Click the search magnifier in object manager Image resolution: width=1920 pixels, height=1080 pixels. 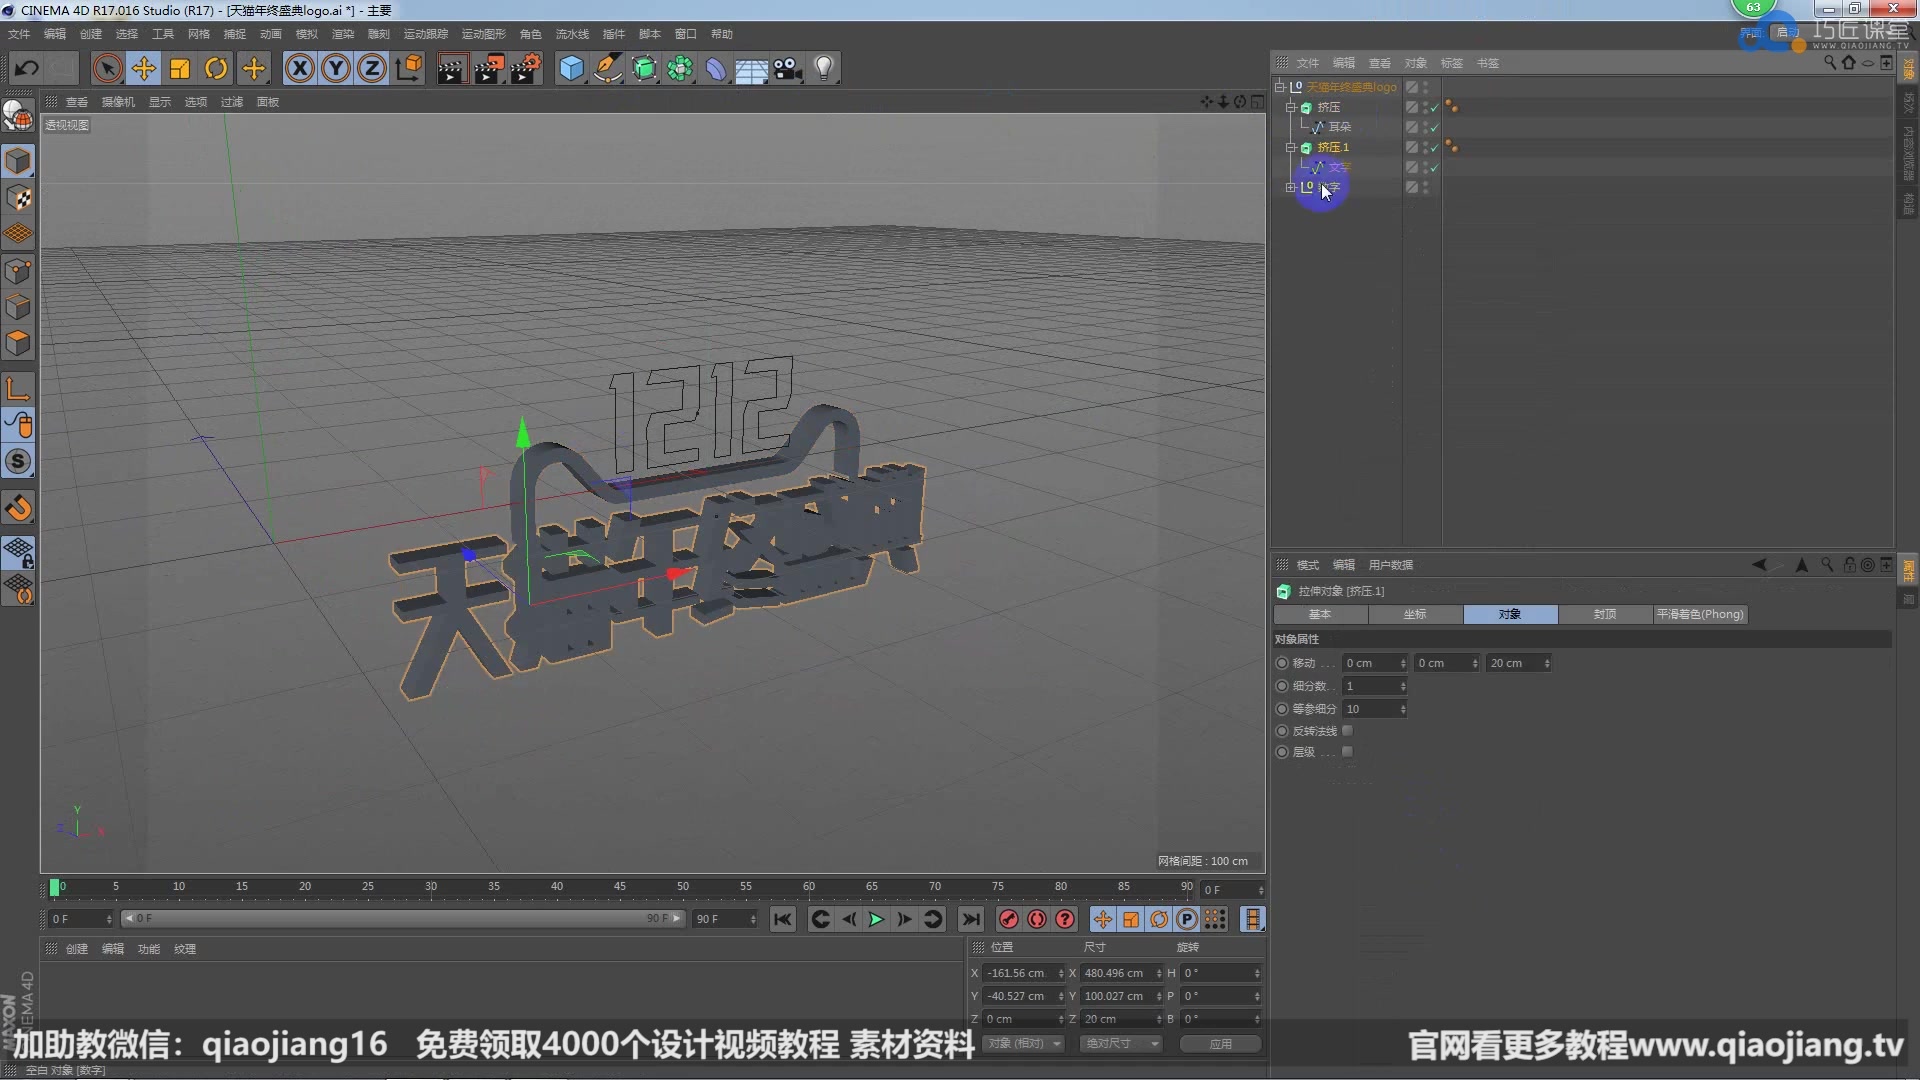1830,63
